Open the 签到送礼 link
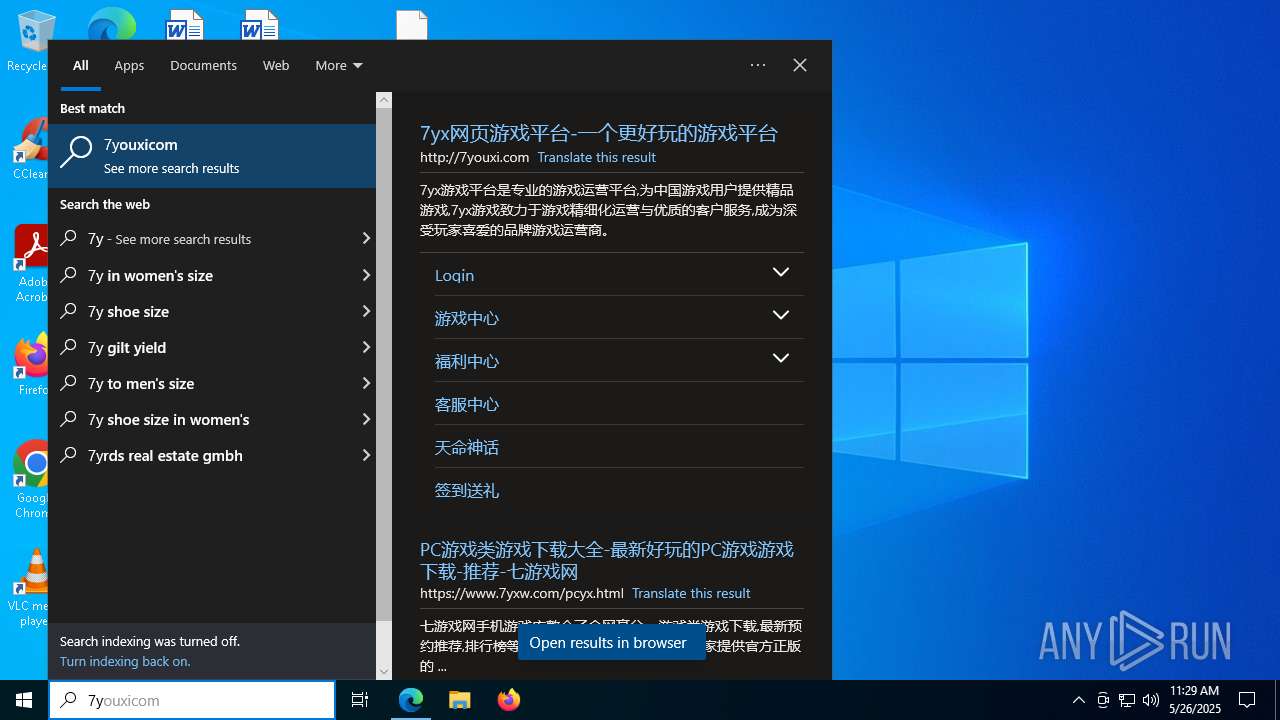Screen dimensions: 1280x720 click(x=466, y=490)
